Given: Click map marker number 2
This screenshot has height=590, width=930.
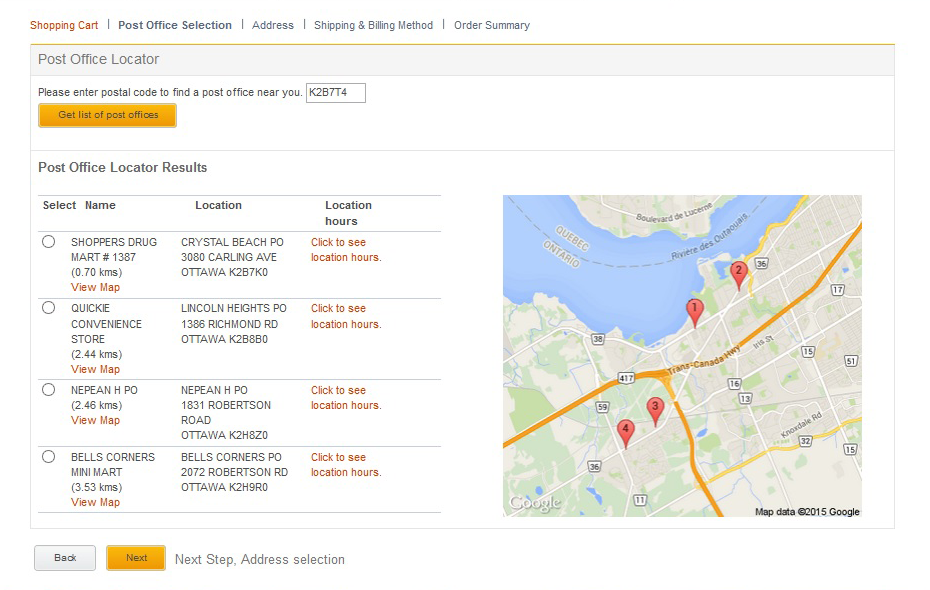Looking at the screenshot, I should coord(738,274).
